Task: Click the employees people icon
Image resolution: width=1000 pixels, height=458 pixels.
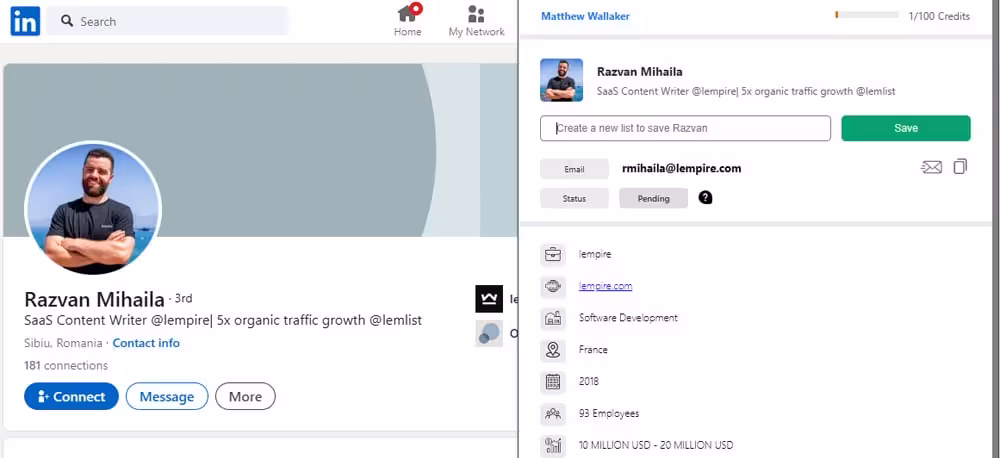Action: pos(552,414)
